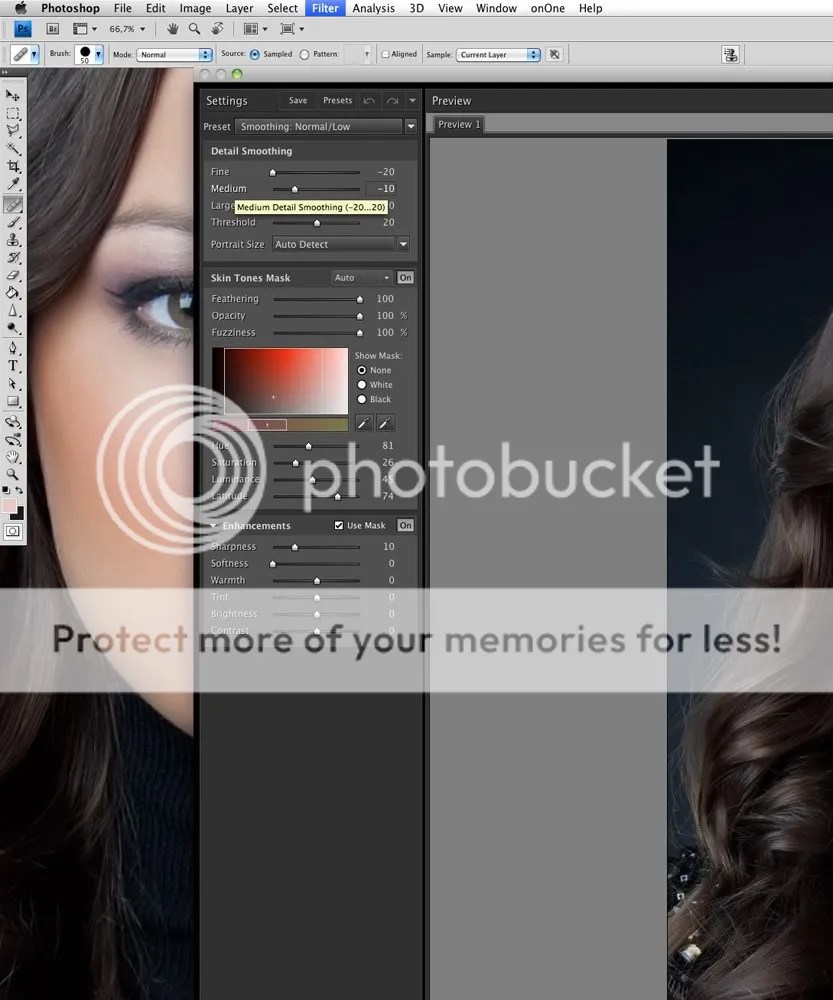
Task: Select the Path Selection tool
Action: (13, 384)
